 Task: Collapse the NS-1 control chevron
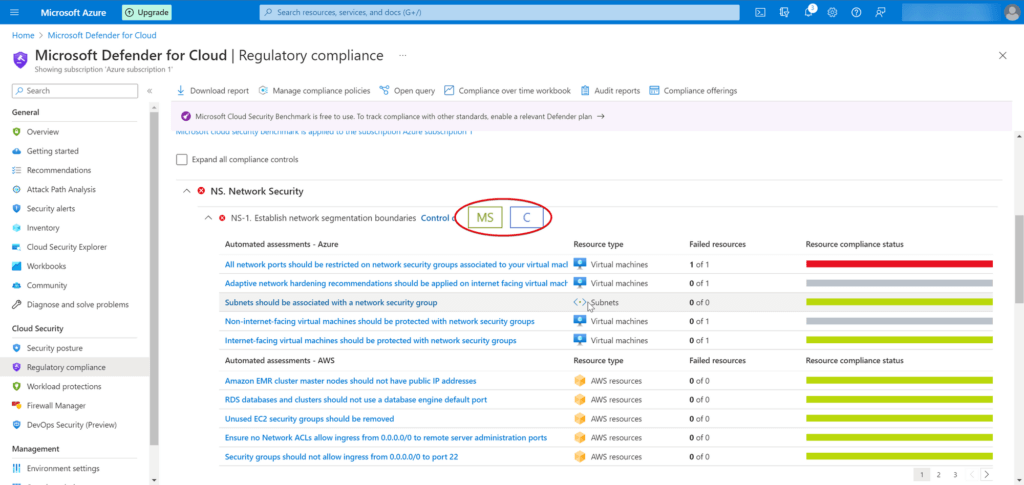coord(208,218)
